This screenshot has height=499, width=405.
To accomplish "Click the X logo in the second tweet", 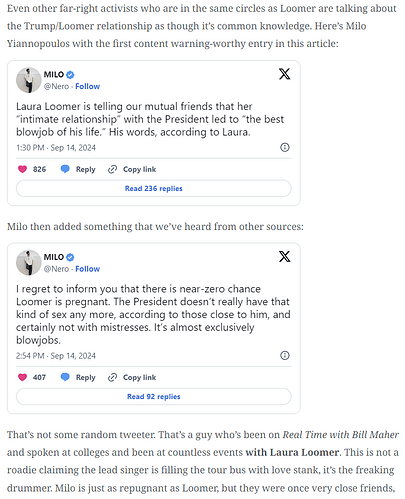I will [284, 256].
